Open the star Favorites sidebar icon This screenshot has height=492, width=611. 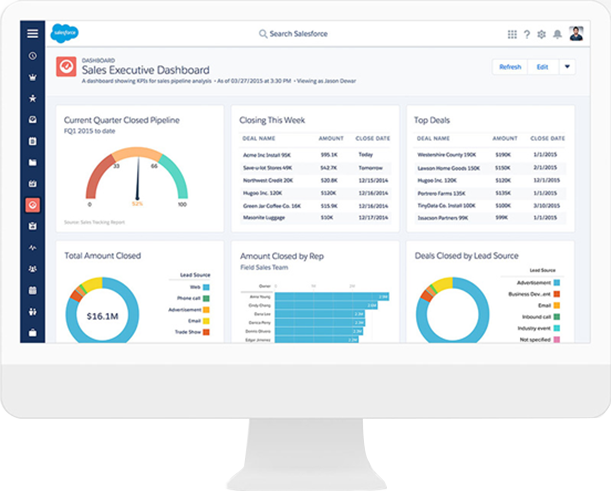point(33,99)
